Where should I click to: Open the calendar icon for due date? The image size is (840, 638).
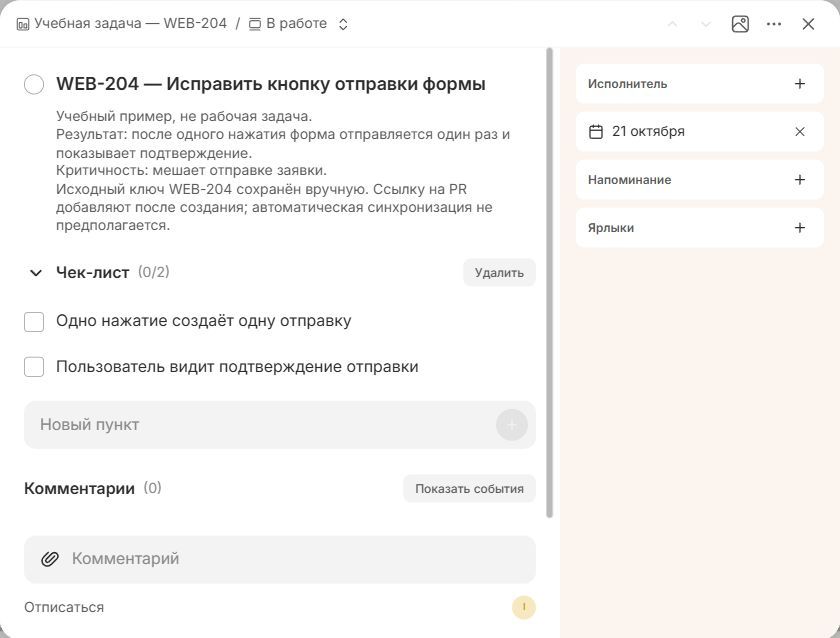596,132
